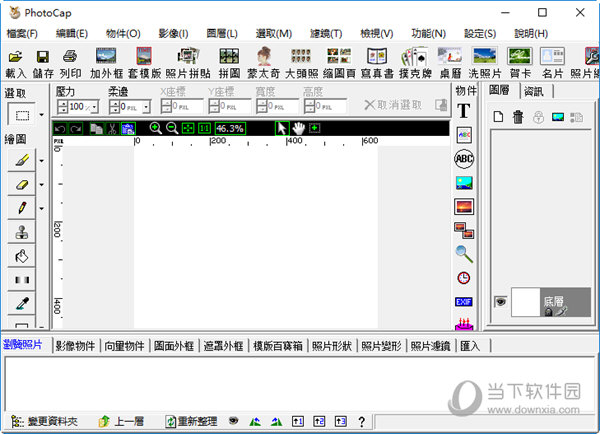Click the EXIF info object icon
Image resolution: width=600 pixels, height=434 pixels.
tap(464, 302)
